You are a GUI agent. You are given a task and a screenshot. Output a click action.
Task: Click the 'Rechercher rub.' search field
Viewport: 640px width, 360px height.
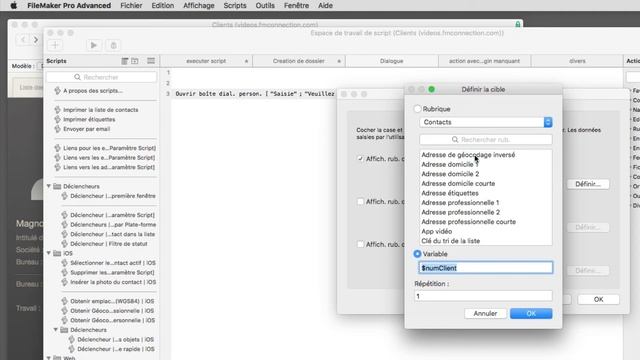click(486, 140)
